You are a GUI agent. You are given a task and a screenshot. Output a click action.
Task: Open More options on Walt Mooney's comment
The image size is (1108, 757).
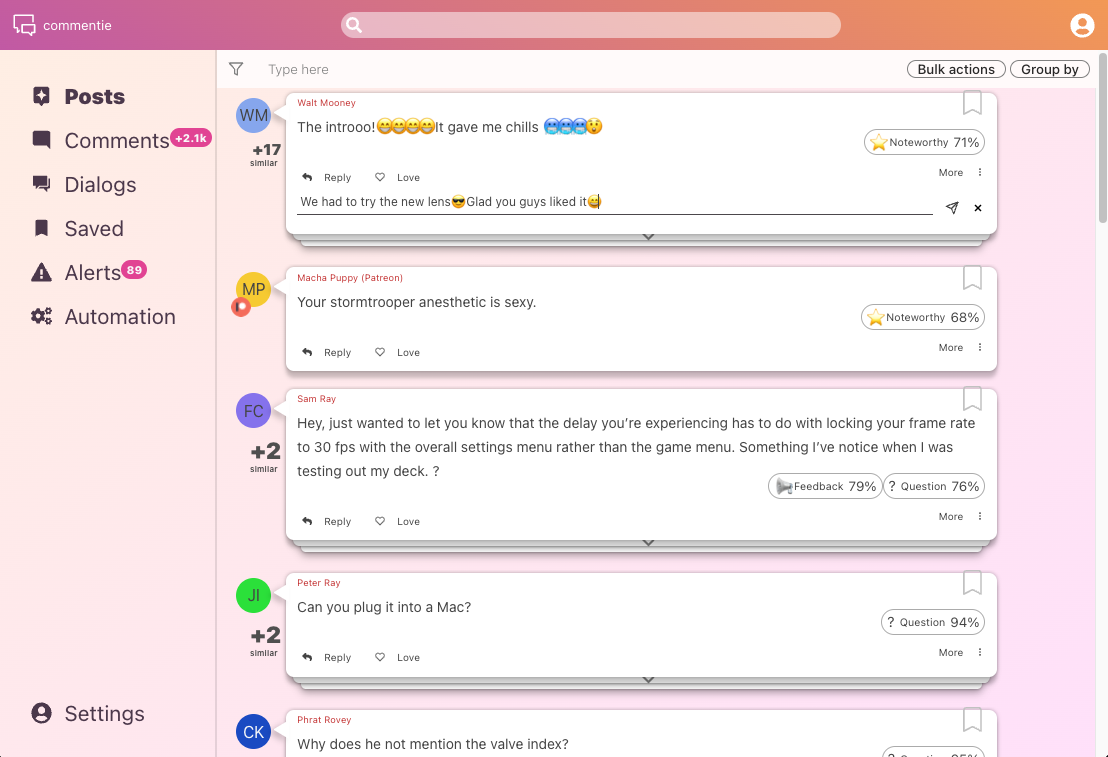pyautogui.click(x=950, y=172)
